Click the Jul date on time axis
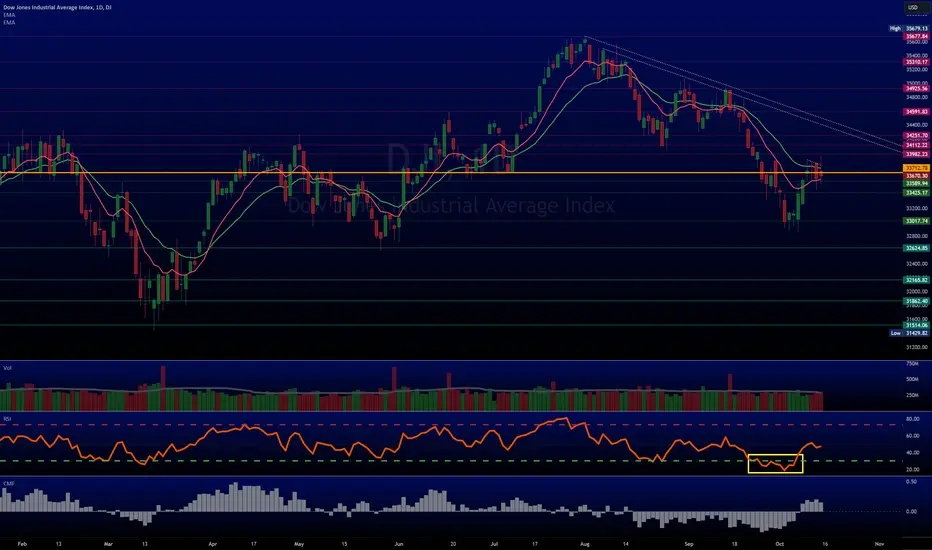The image size is (932, 550). click(x=494, y=544)
